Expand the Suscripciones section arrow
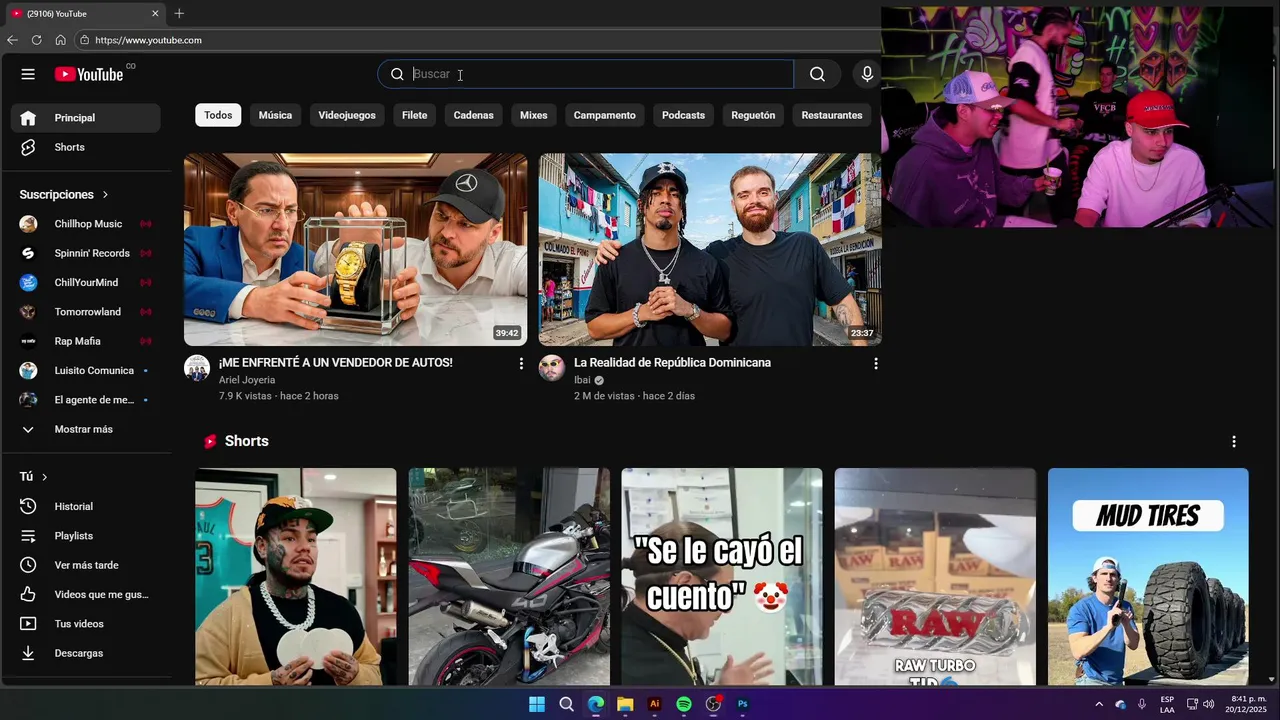Viewport: 1280px width, 720px height. tap(105, 195)
